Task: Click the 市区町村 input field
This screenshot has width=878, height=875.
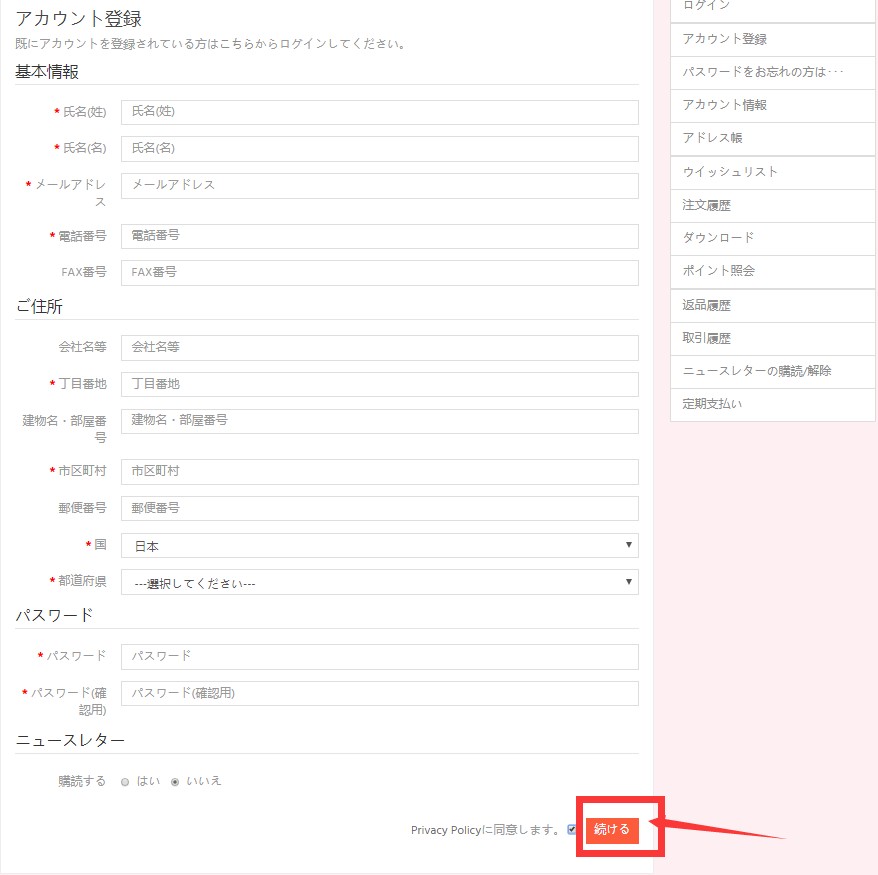Action: tap(380, 472)
